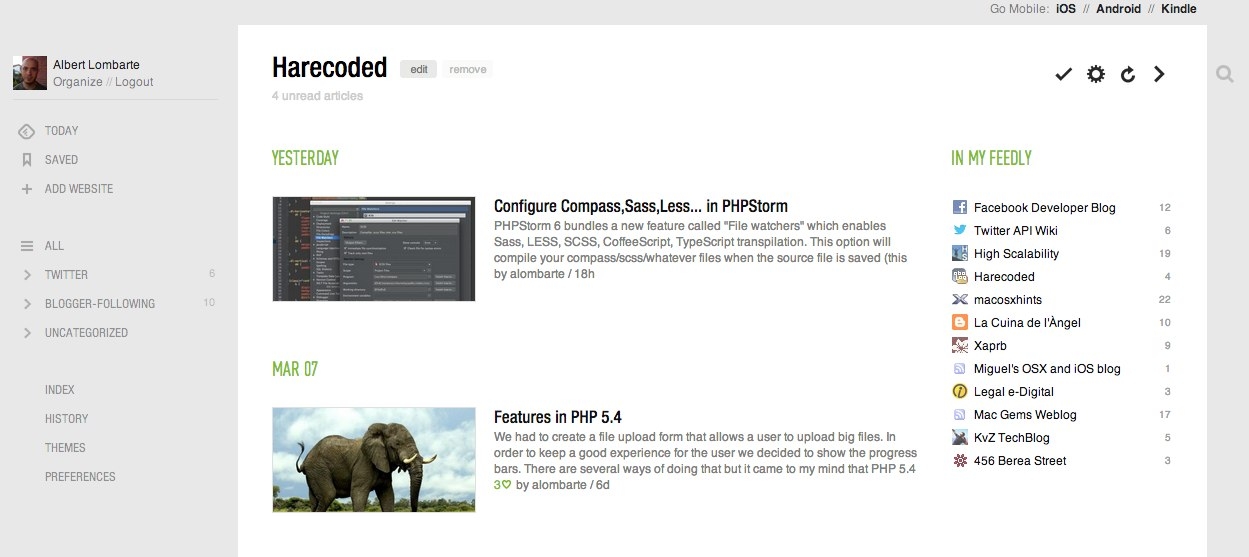1249x557 pixels.
Task: Click 456 Berea Street feed name
Action: tap(1020, 461)
